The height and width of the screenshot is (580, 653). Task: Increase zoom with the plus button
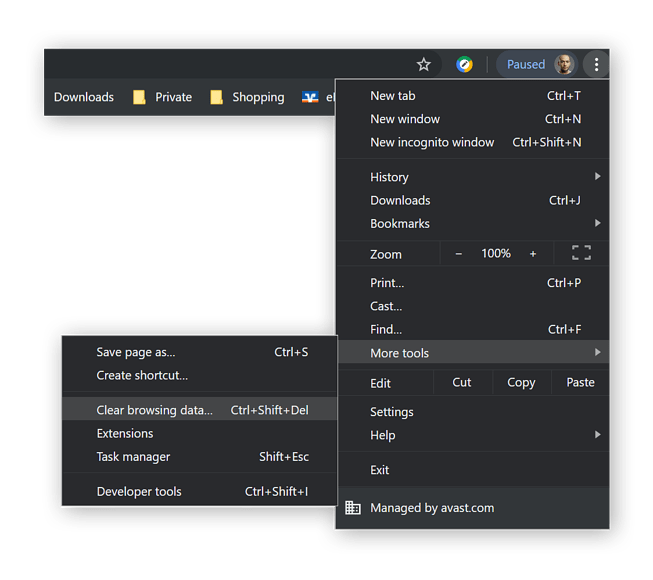pos(532,254)
